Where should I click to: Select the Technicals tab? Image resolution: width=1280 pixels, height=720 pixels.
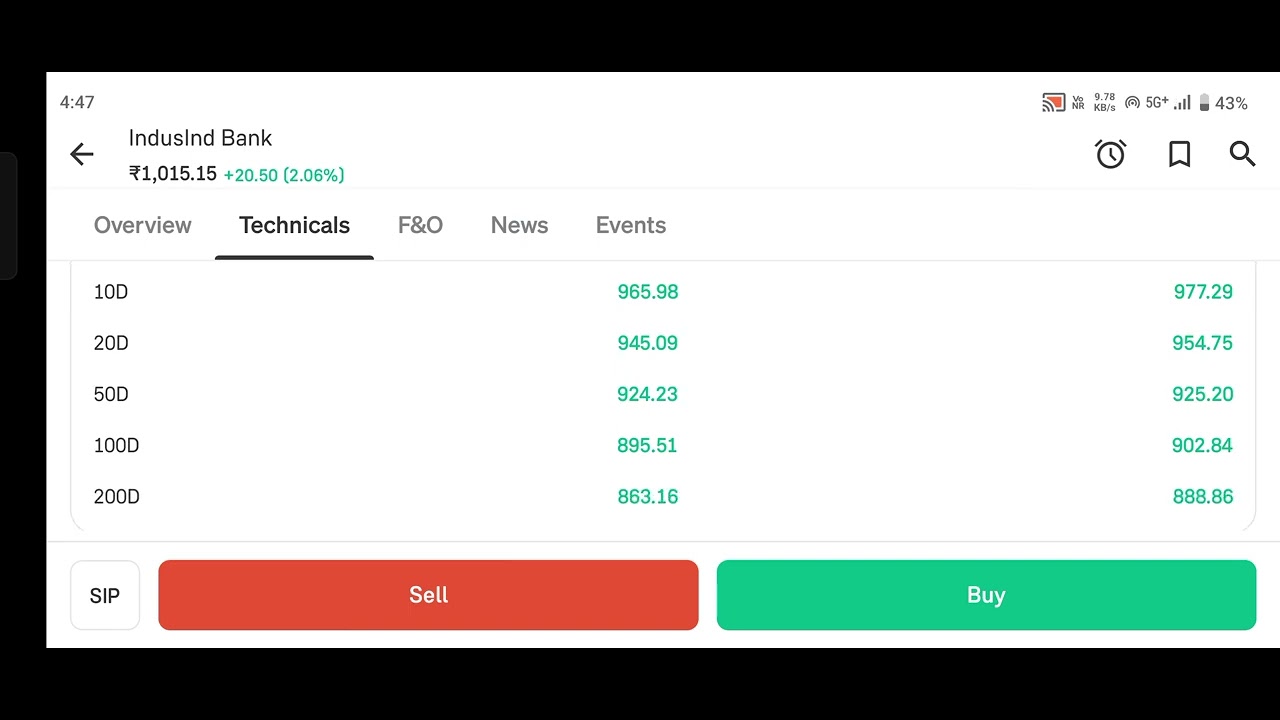pyautogui.click(x=294, y=225)
